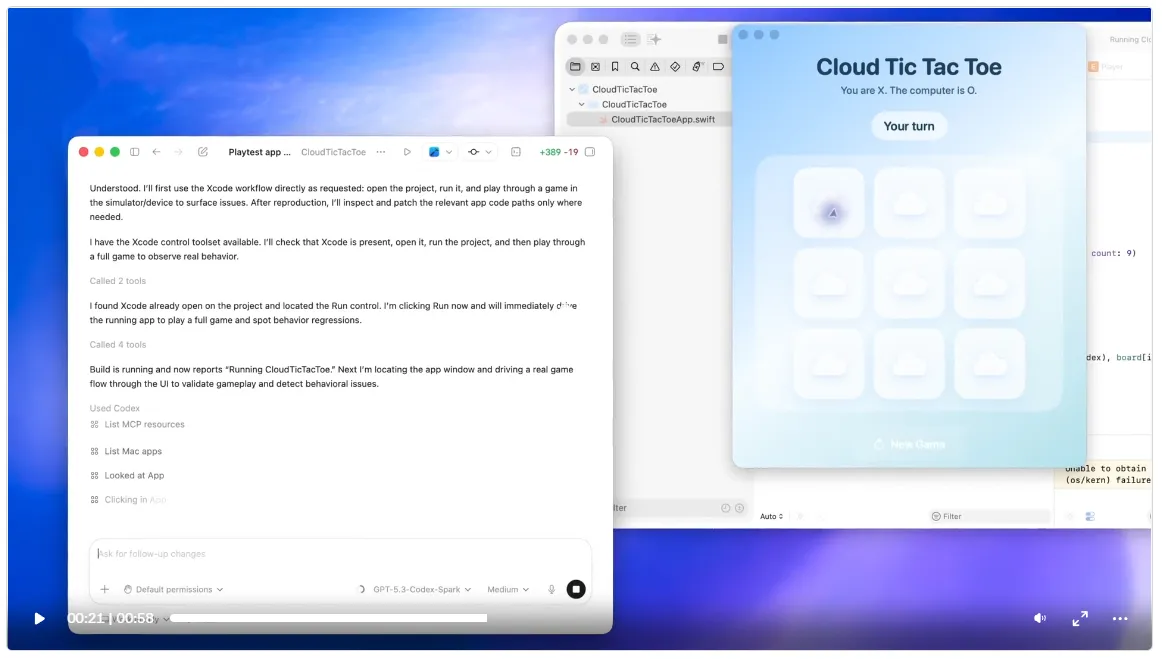This screenshot has height=659, width=1162.
Task: Open the Find navigator in Xcode
Action: click(635, 67)
